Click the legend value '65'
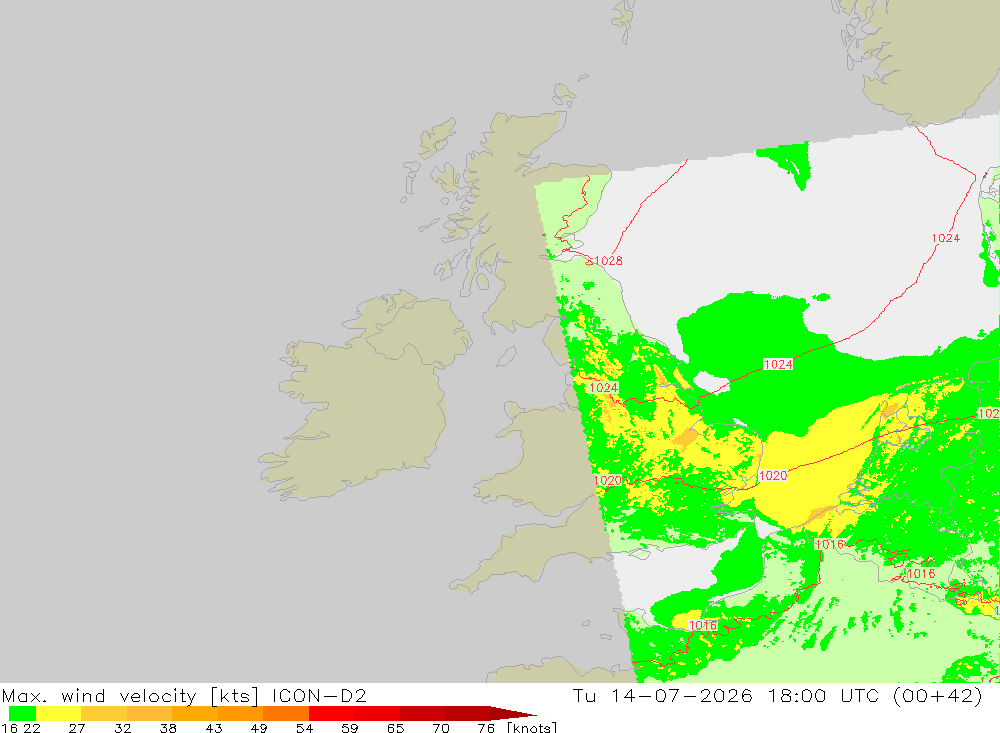 [395, 728]
